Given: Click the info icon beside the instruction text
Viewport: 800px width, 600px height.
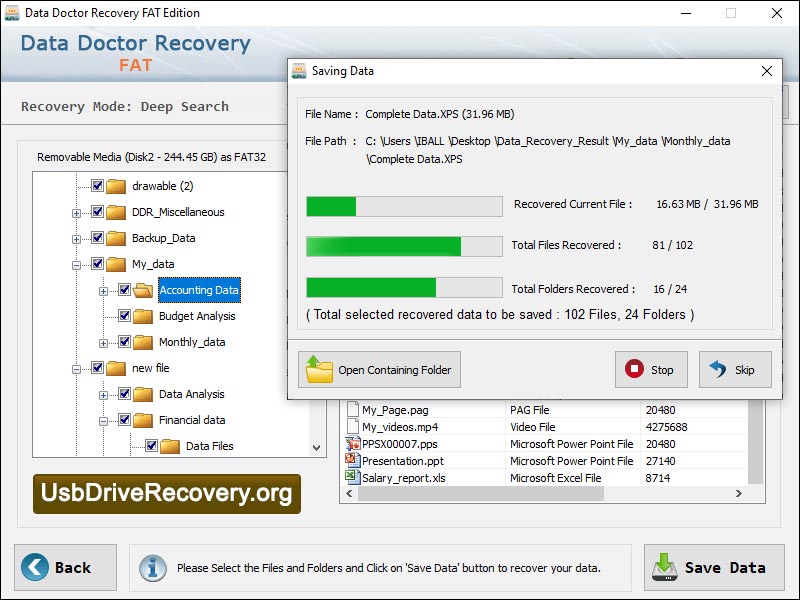Looking at the screenshot, I should tap(152, 567).
